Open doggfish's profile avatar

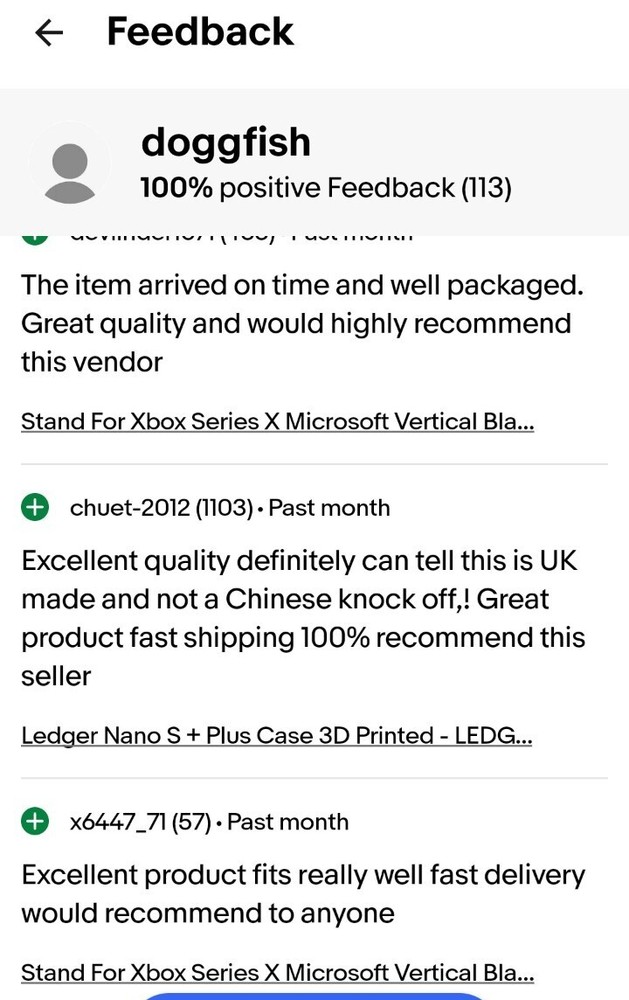click(69, 167)
